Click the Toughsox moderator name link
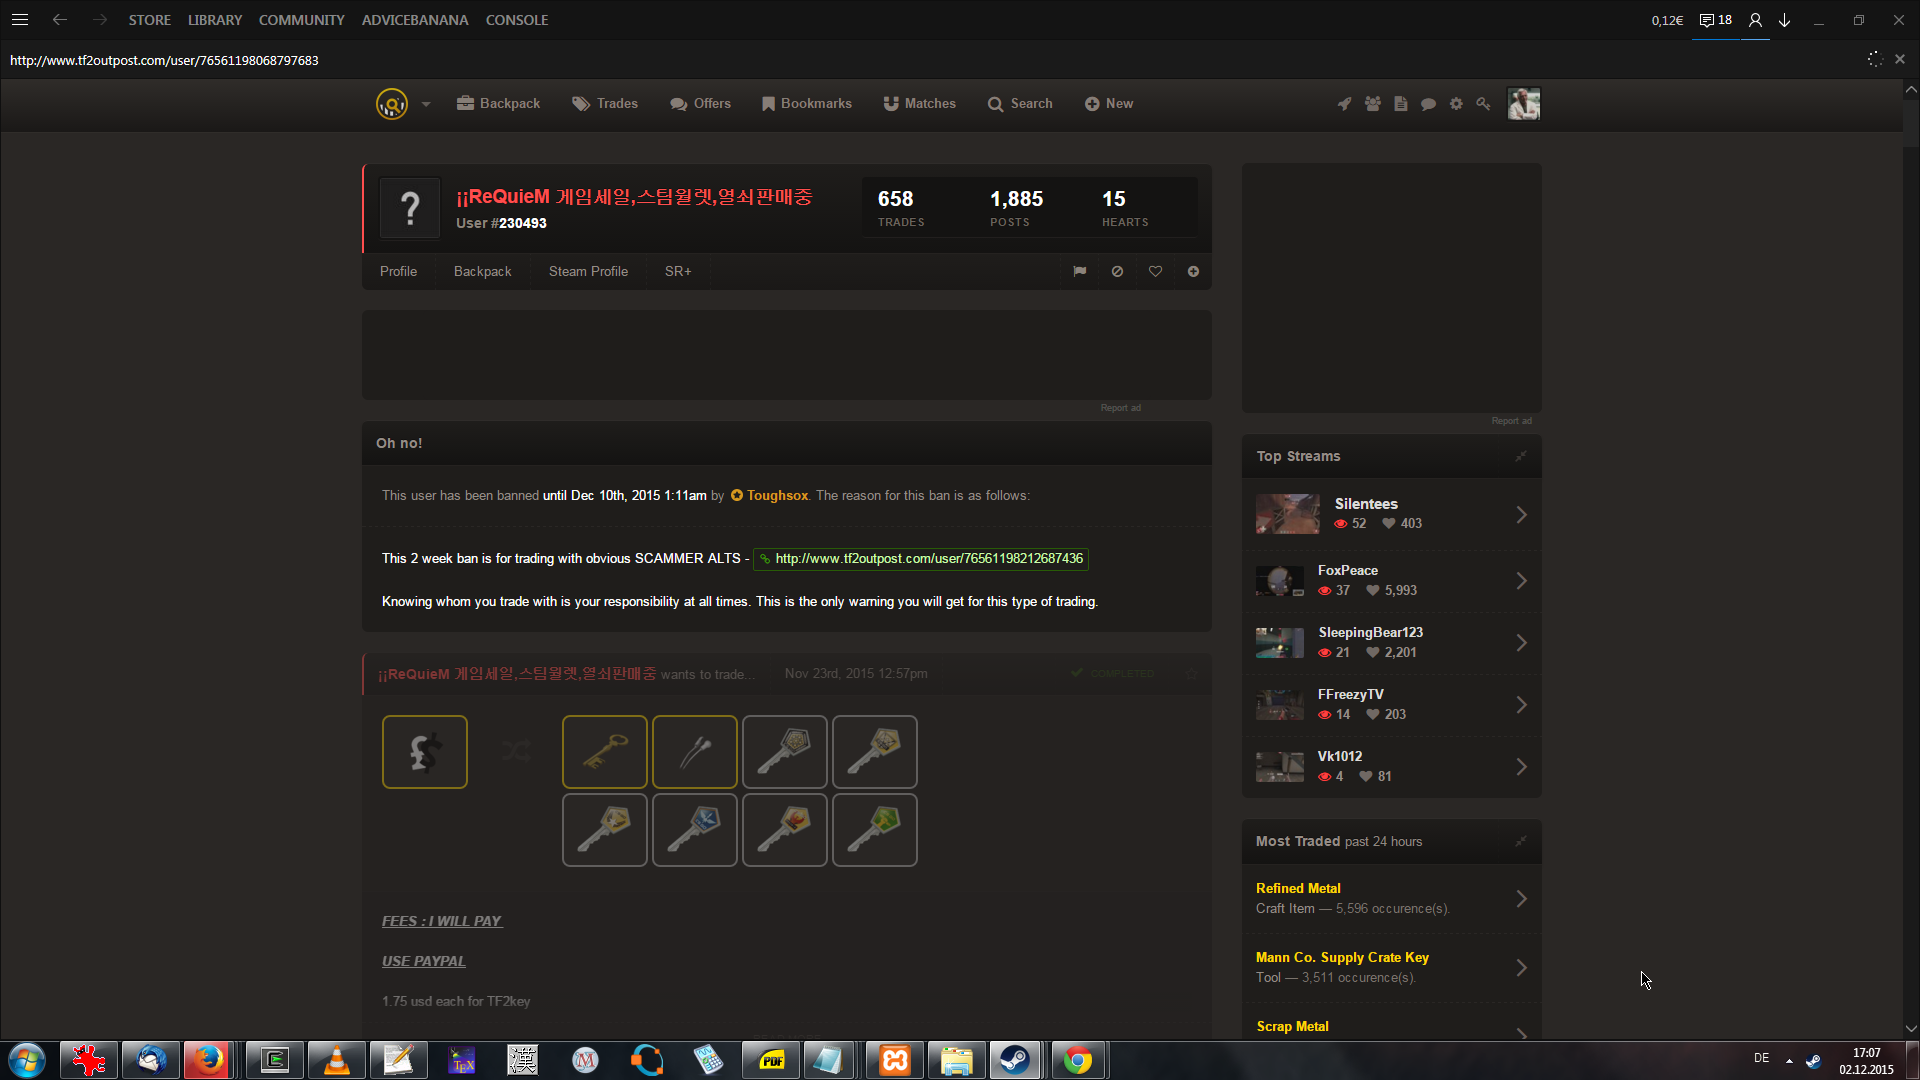 tap(777, 495)
